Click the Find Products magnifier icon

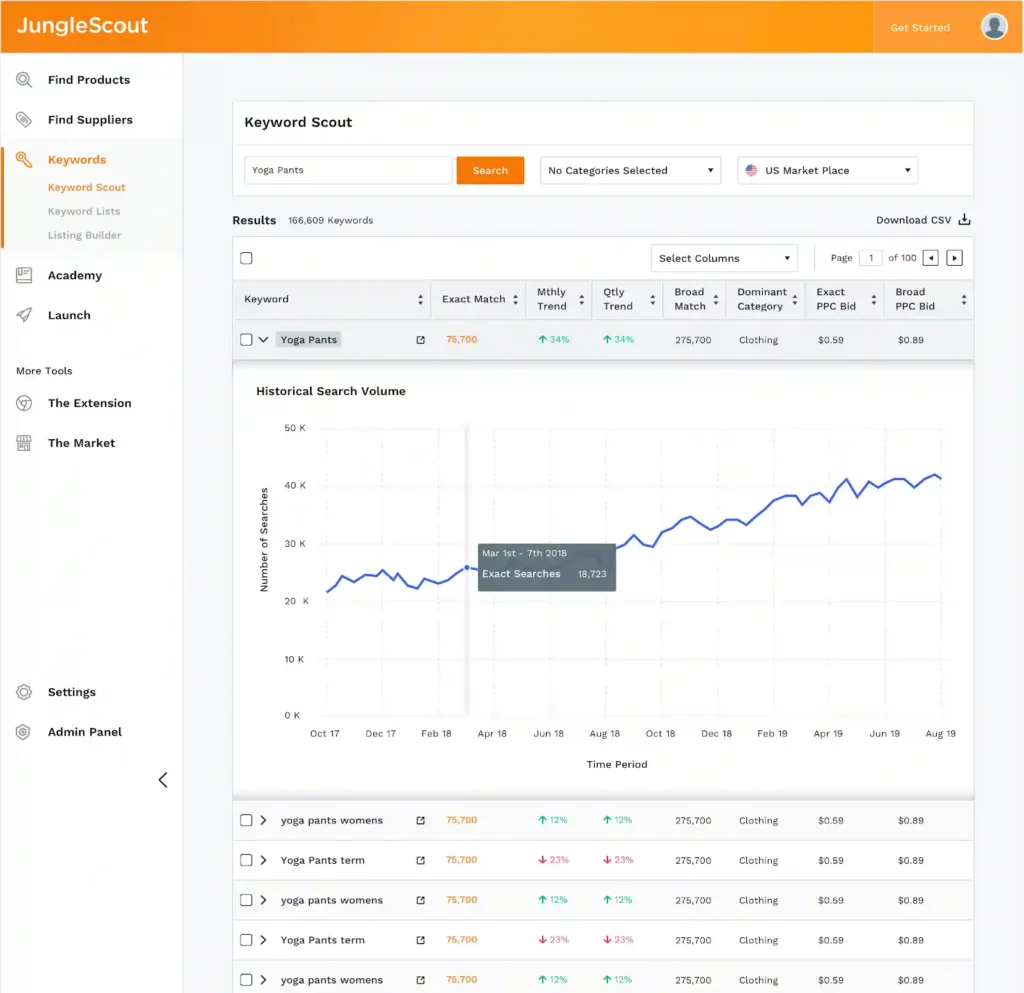point(24,80)
